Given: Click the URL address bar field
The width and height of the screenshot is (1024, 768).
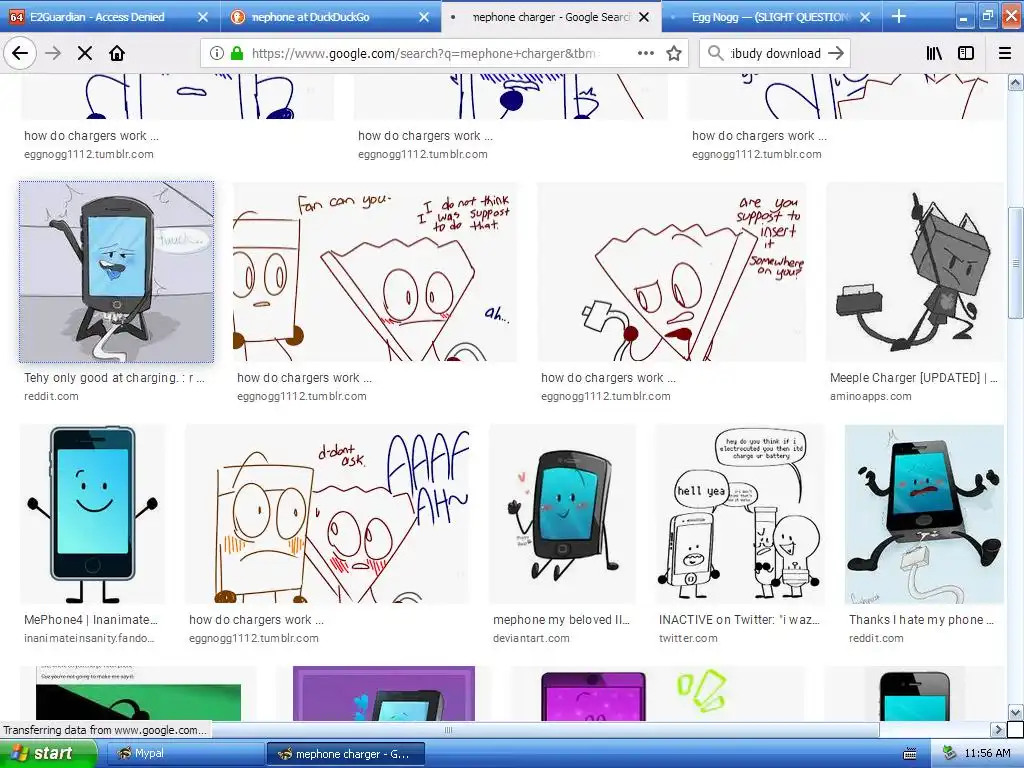Looking at the screenshot, I should point(423,53).
